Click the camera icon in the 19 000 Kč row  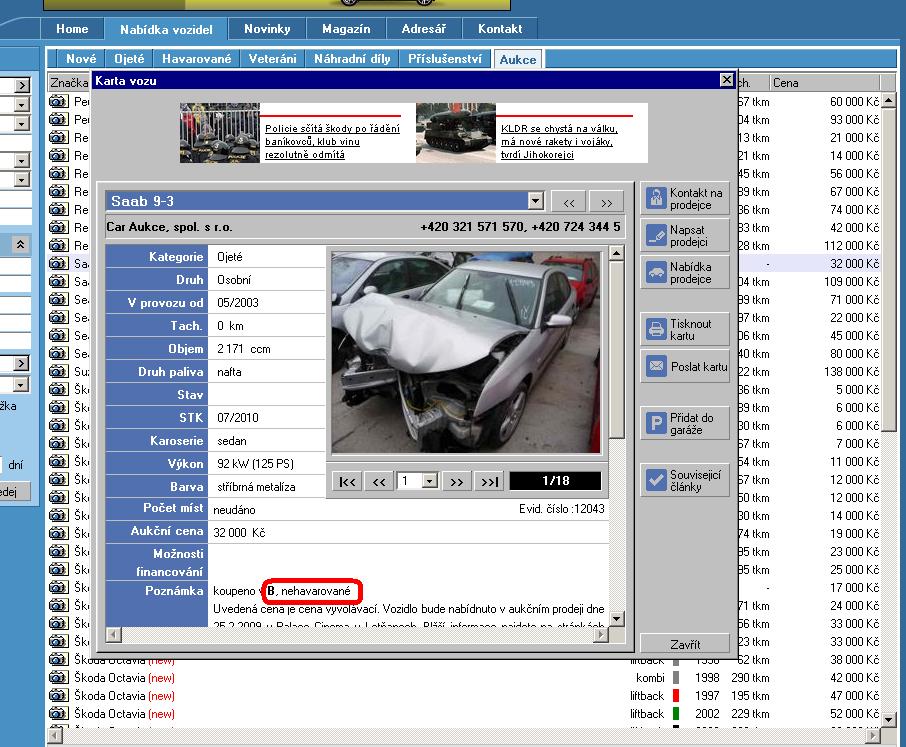tap(58, 533)
